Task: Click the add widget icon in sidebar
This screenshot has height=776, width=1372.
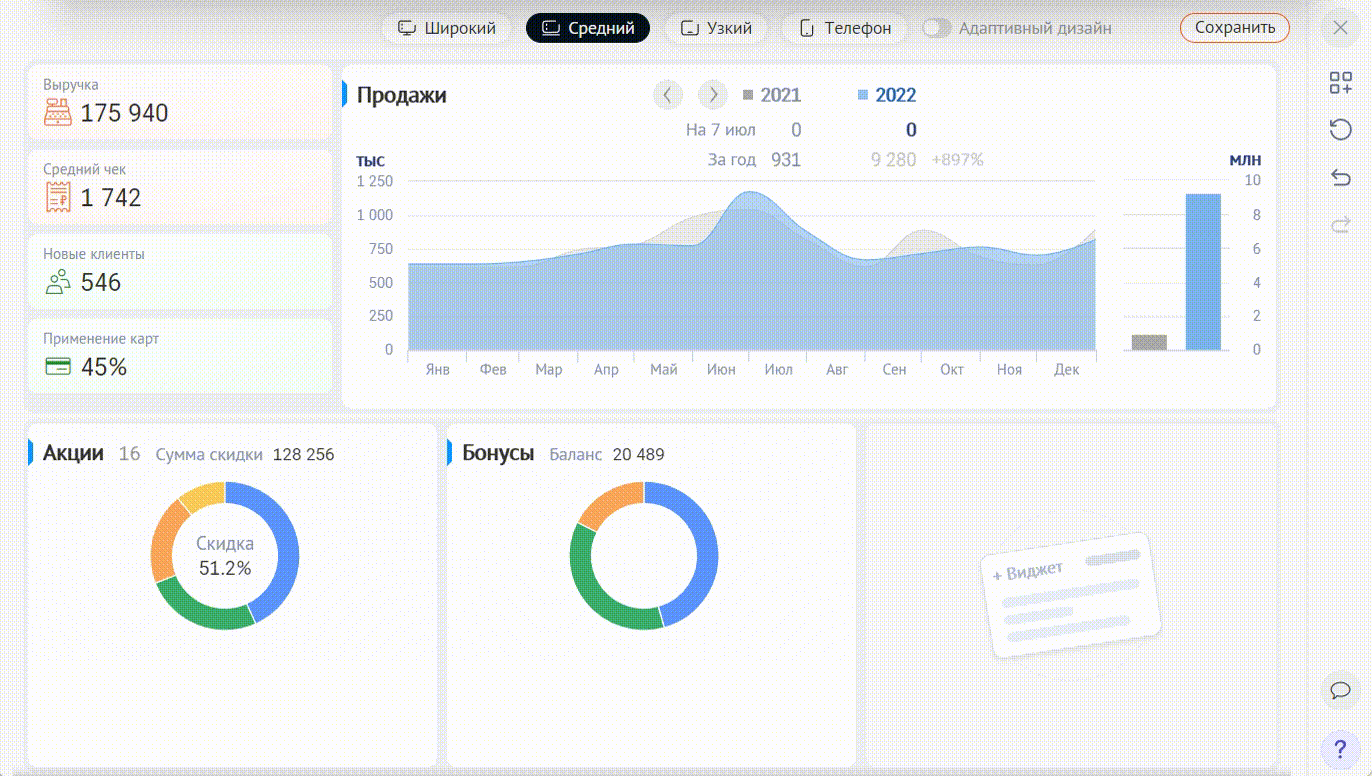Action: tap(1340, 83)
